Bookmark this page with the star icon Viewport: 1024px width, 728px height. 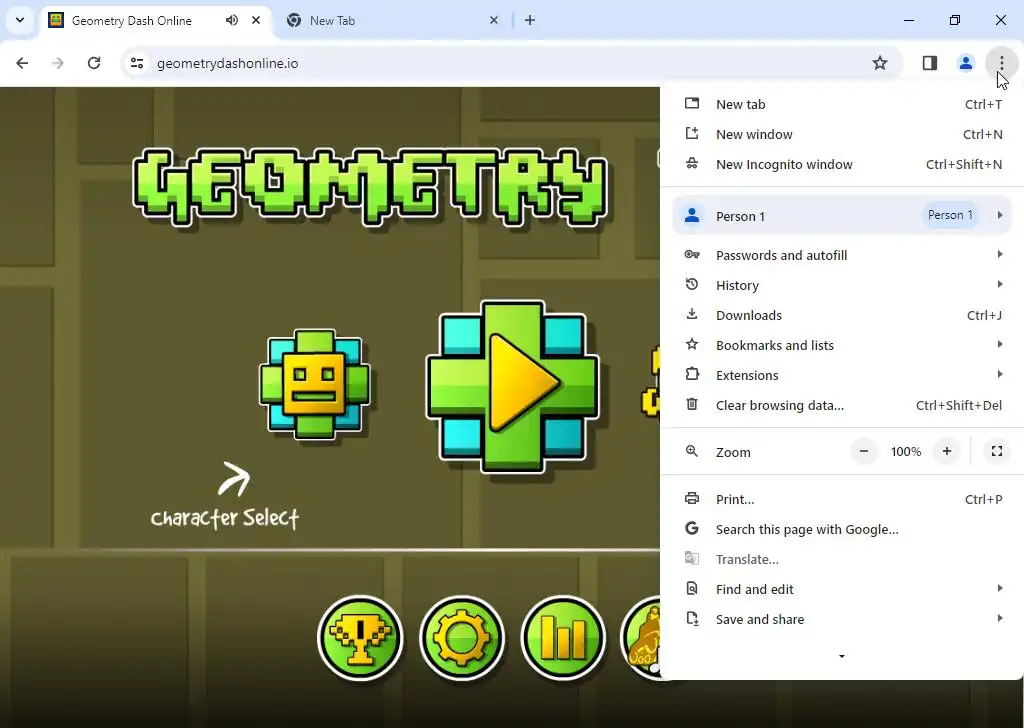pyautogui.click(x=880, y=63)
